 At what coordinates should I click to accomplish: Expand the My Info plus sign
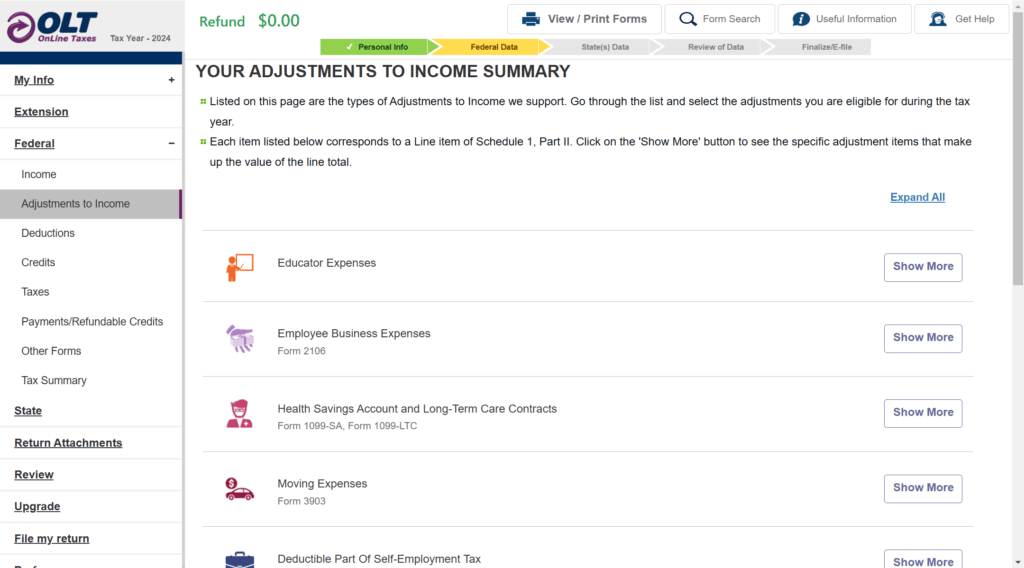171,80
